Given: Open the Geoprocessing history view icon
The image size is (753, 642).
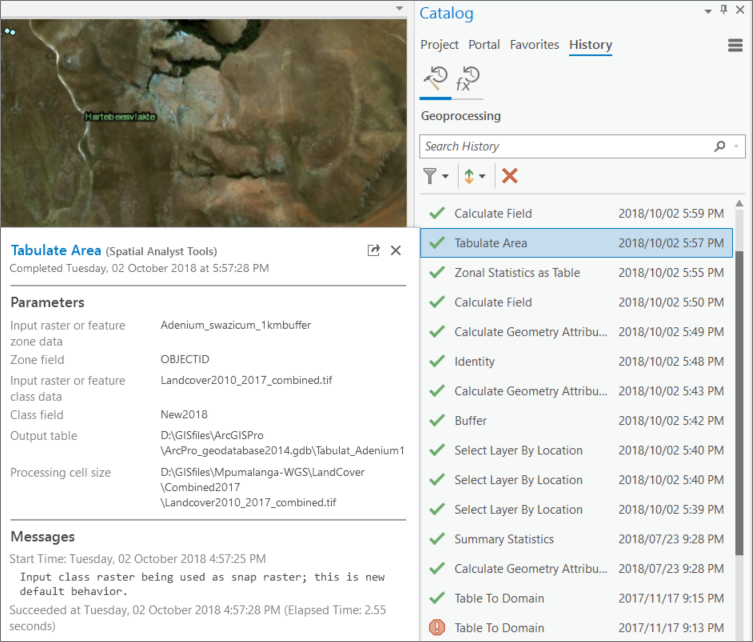Looking at the screenshot, I should pyautogui.click(x=435, y=79).
